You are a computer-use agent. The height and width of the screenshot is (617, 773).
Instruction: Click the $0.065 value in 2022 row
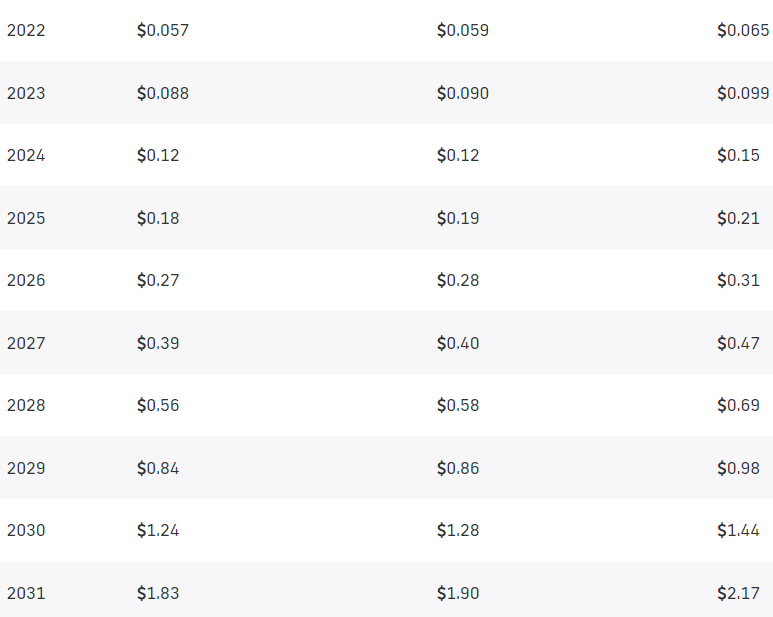pyautogui.click(x=742, y=30)
